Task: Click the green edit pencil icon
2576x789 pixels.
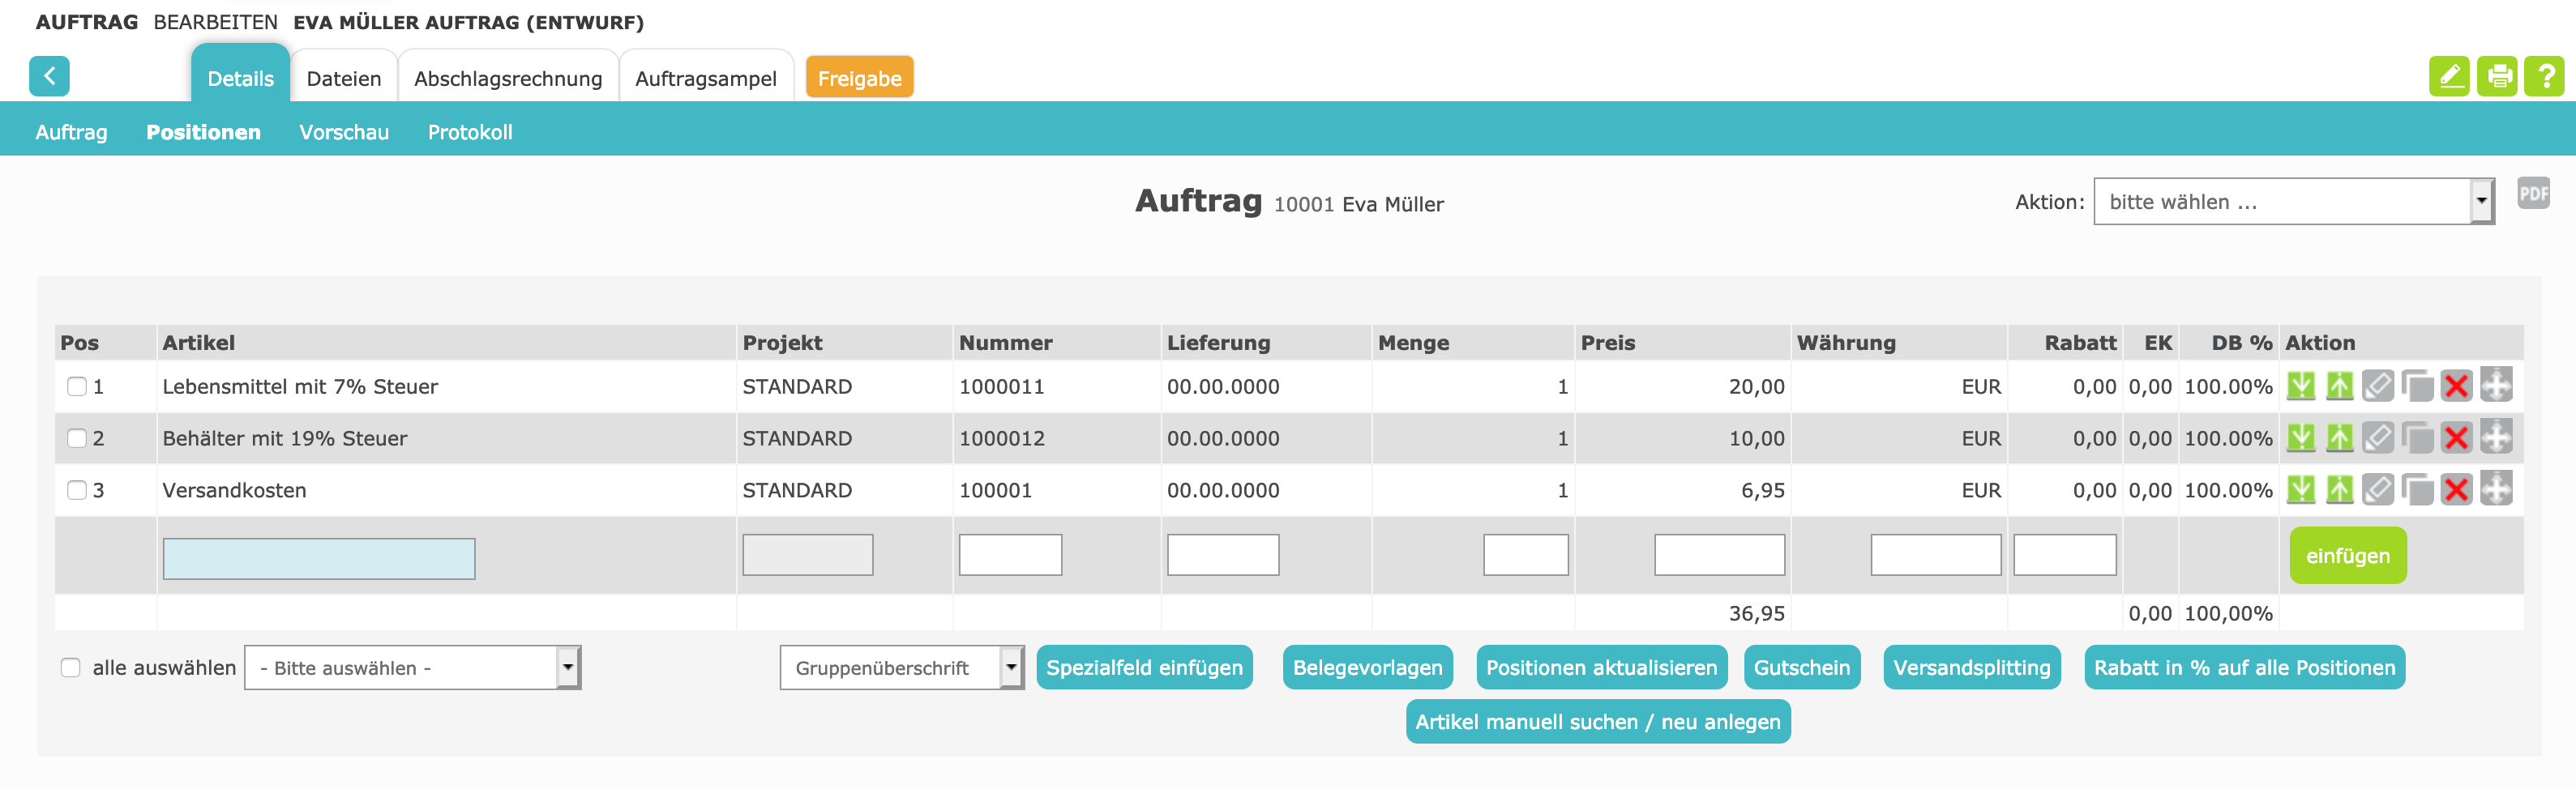Action: 2449,76
